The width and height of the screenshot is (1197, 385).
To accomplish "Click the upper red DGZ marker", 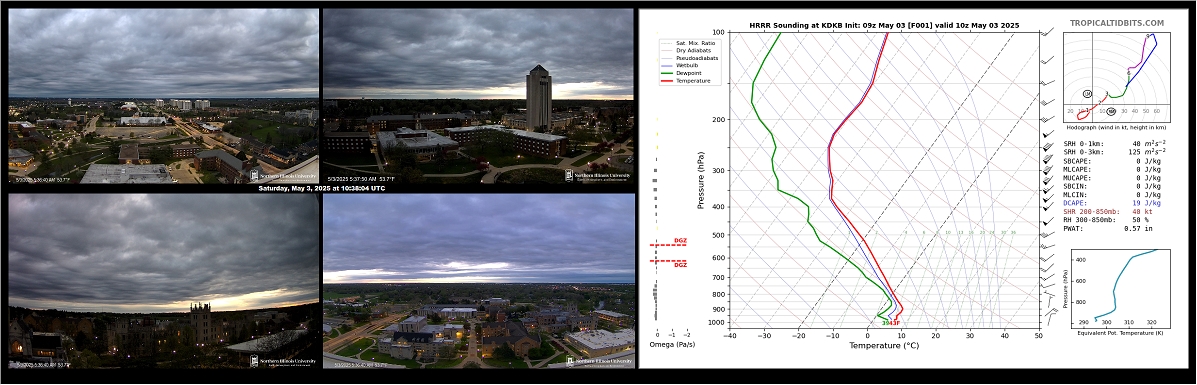I will point(669,243).
